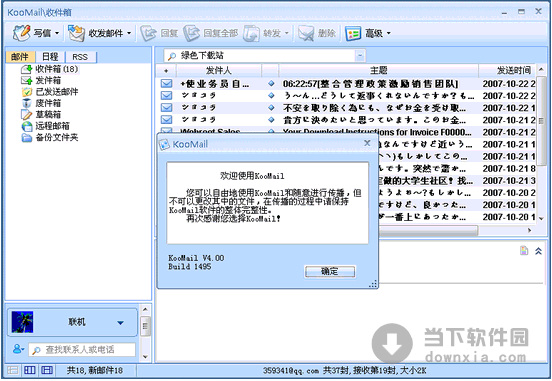Click the 查找联系人或电话 search field
This screenshot has height=381, width=552.
[82, 350]
